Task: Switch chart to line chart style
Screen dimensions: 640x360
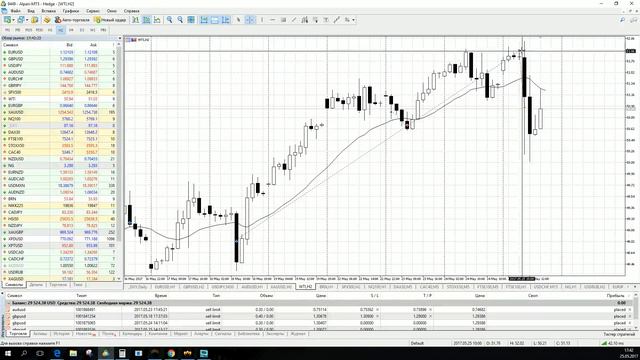Action: pos(157,20)
